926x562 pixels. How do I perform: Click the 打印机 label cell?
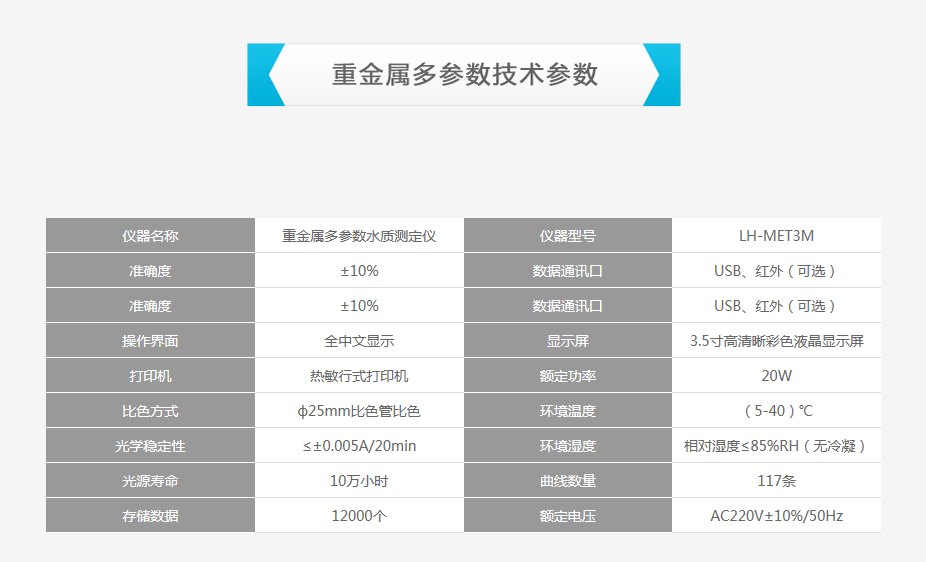tap(151, 375)
